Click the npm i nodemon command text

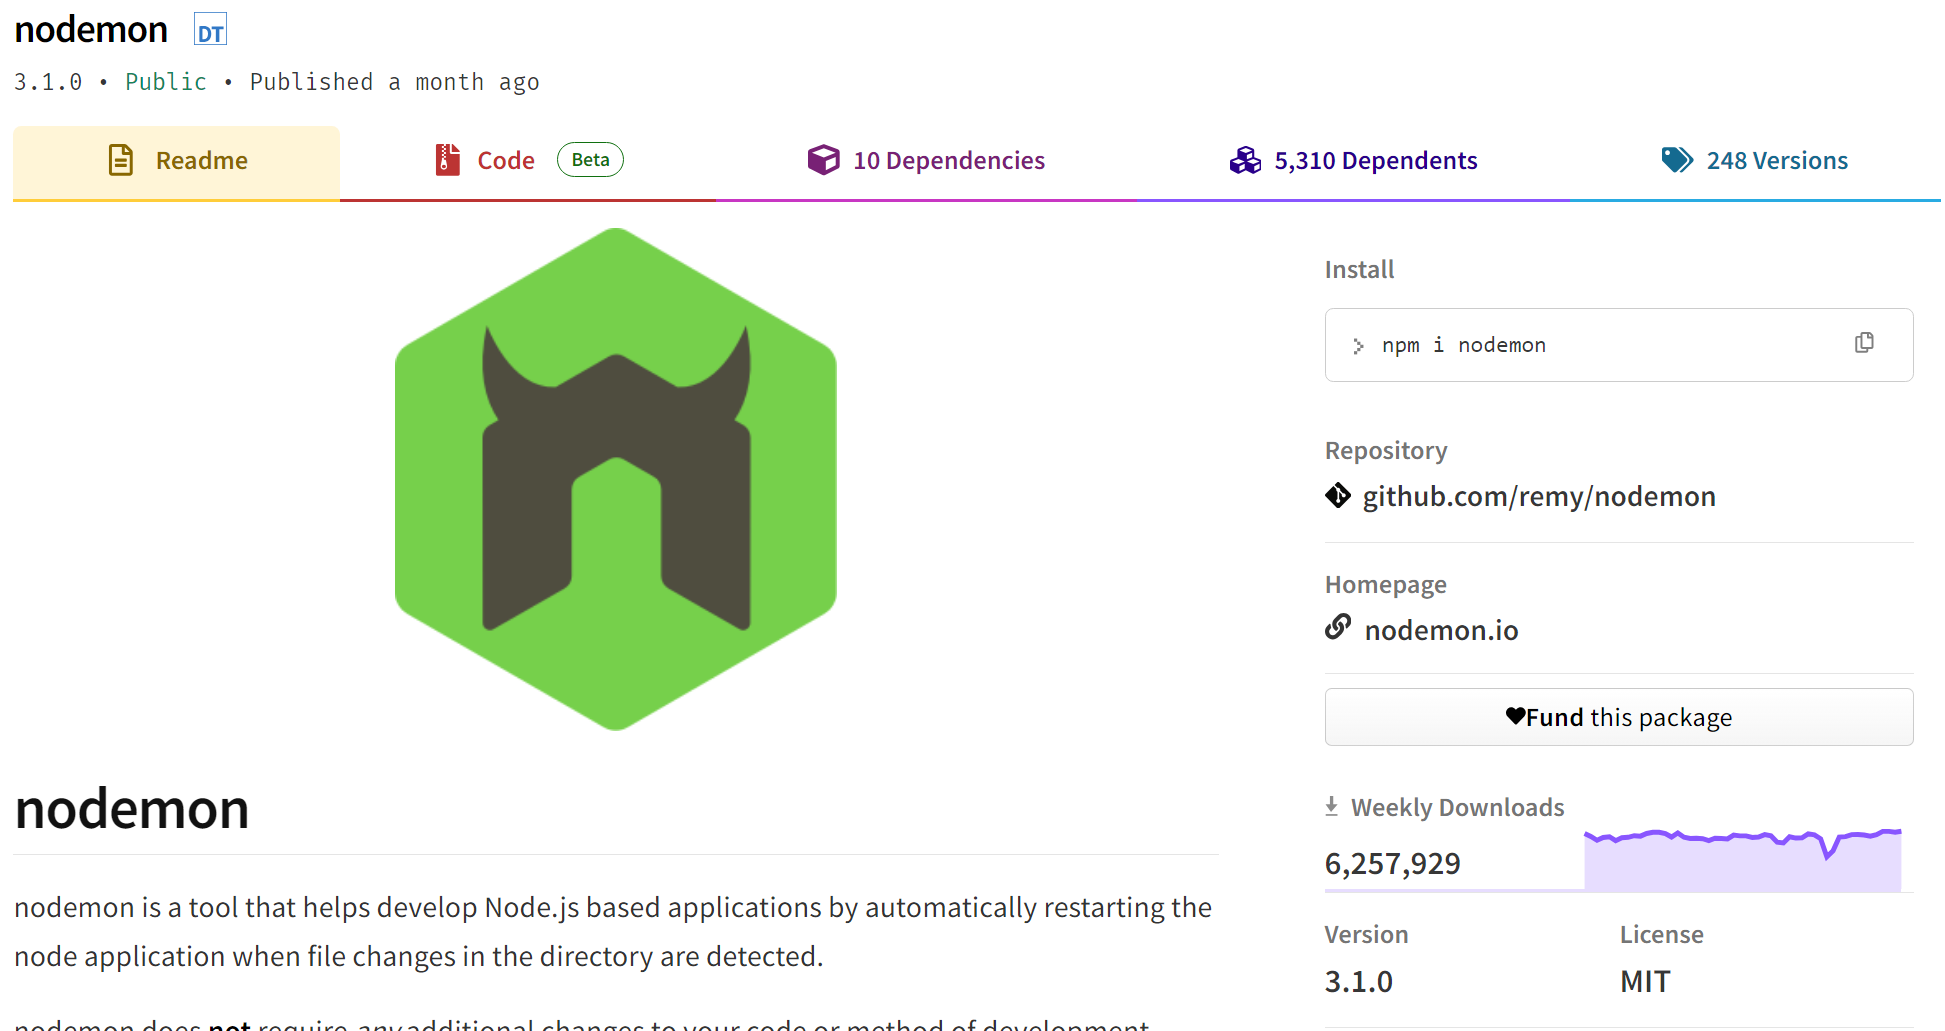(x=1464, y=345)
